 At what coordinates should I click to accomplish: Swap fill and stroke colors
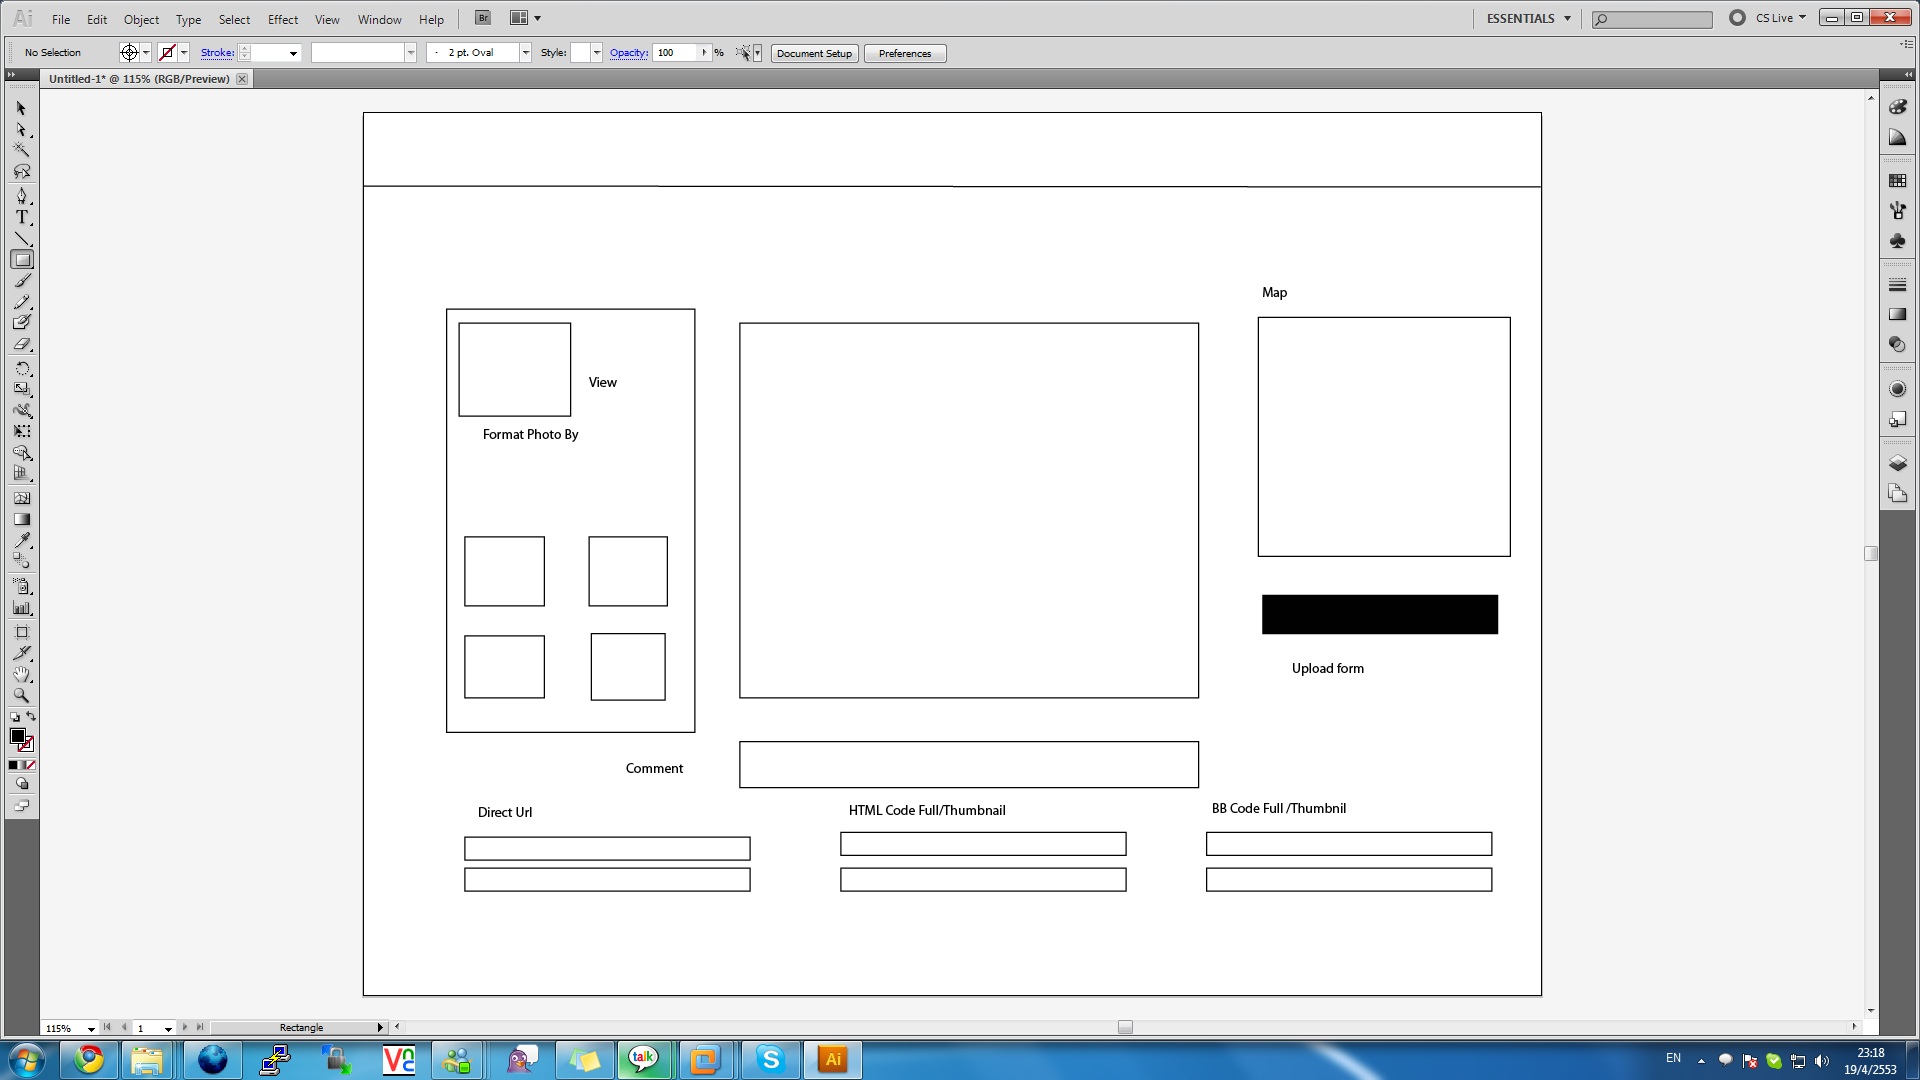(x=31, y=716)
